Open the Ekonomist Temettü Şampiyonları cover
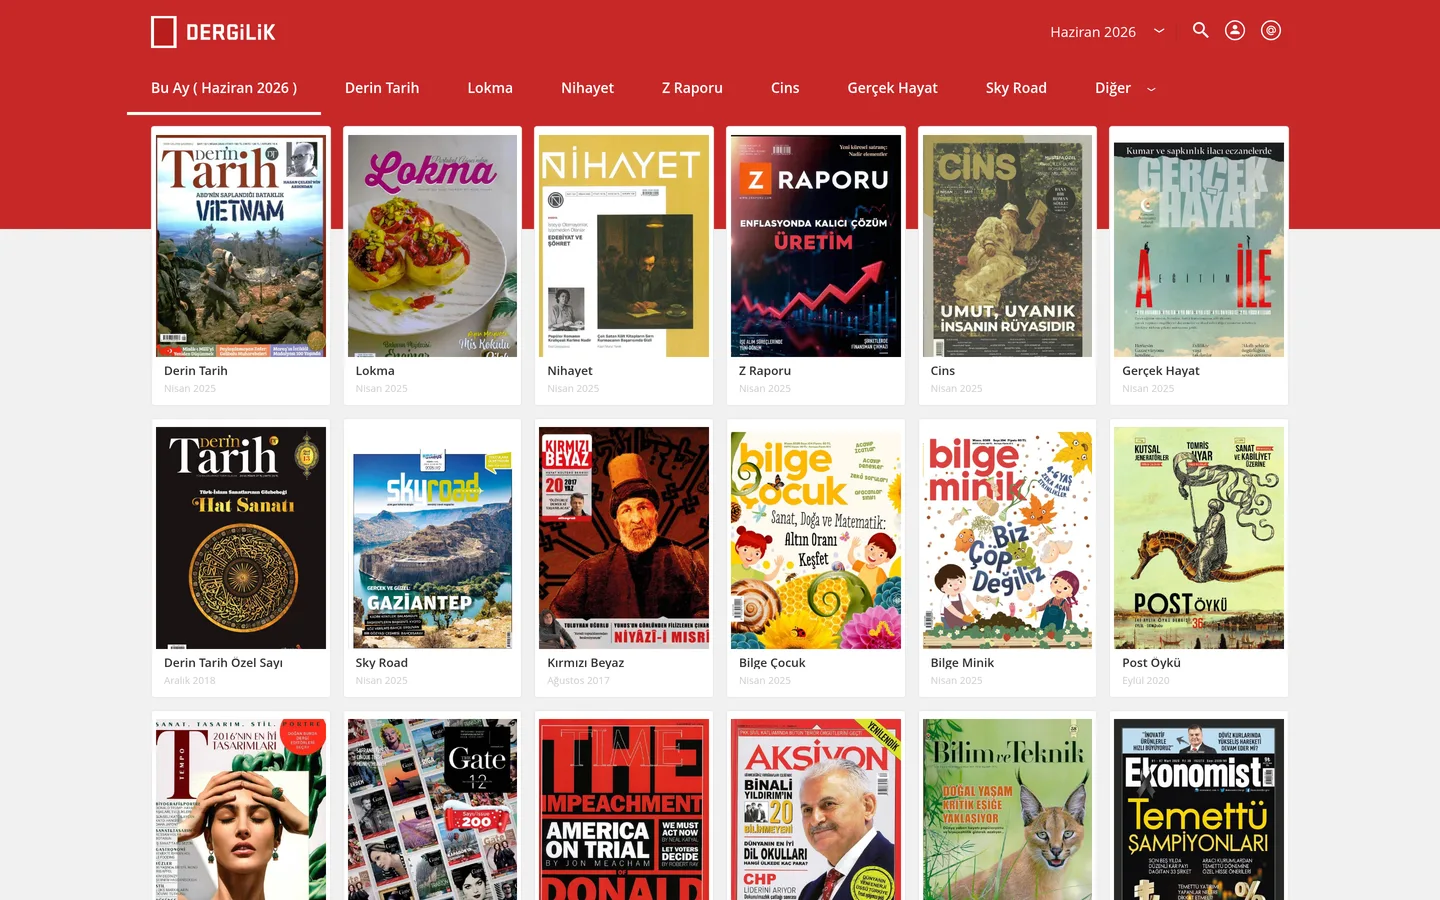Screen dimensions: 1440x900 [x=1199, y=809]
